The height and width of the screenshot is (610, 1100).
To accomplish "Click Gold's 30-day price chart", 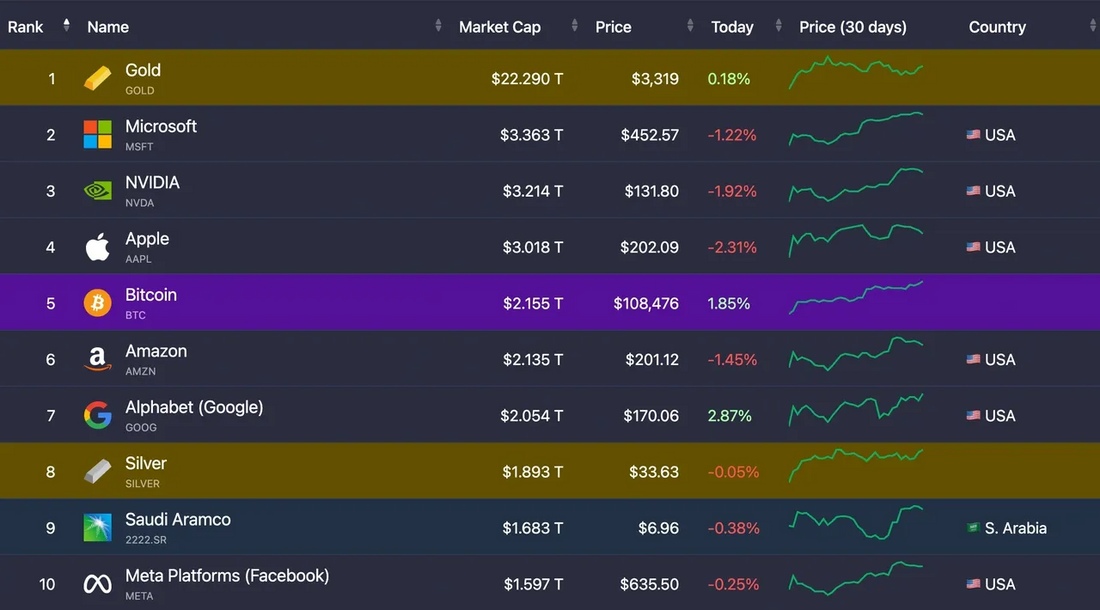I will coord(856,73).
